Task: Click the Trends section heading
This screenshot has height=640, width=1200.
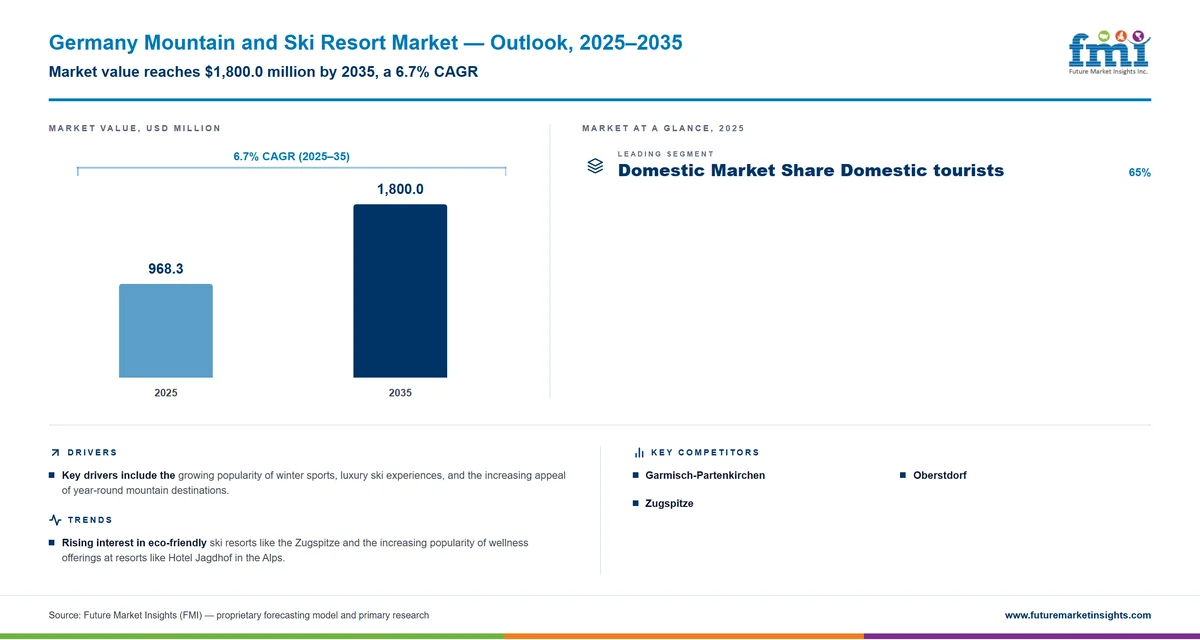Action: point(90,520)
